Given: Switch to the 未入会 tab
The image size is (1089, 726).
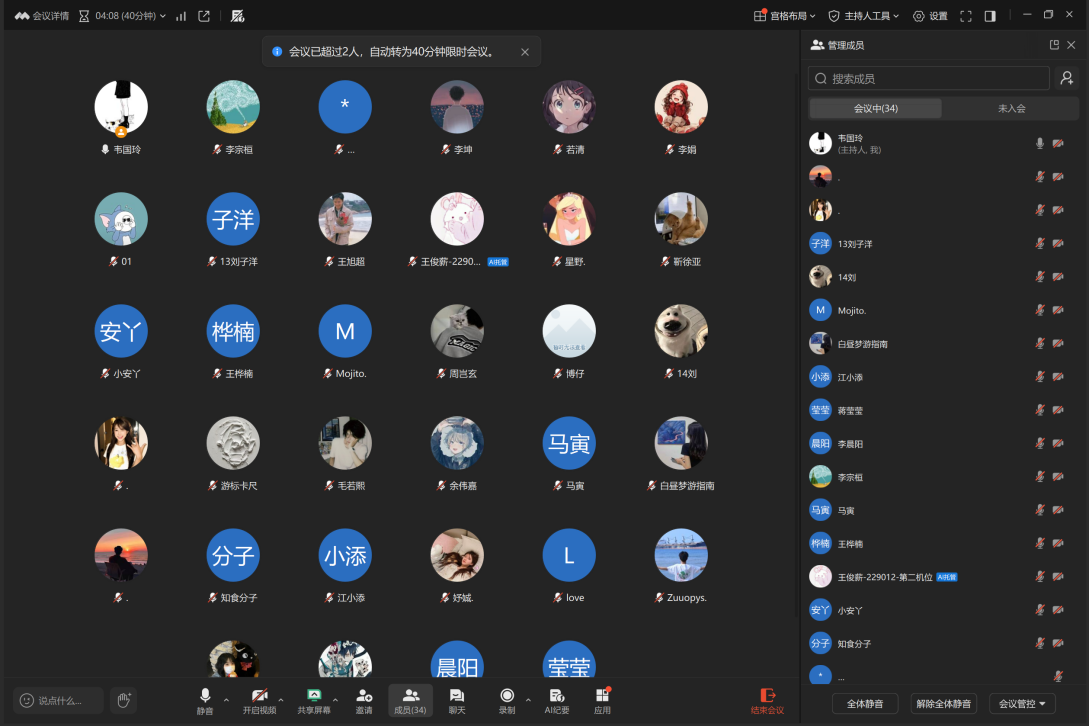Looking at the screenshot, I should (x=1011, y=108).
